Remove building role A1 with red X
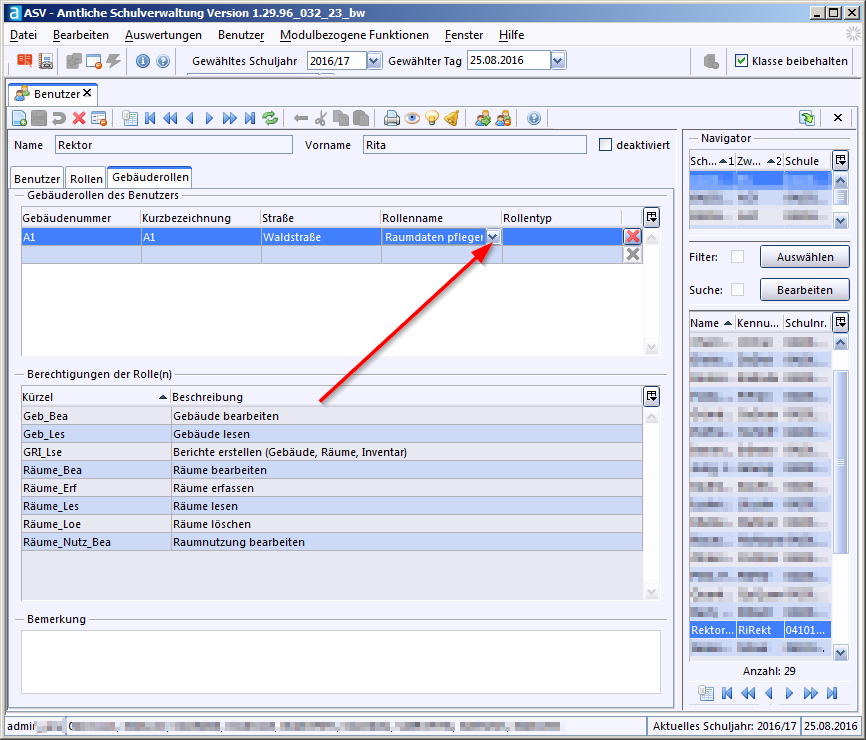866x740 pixels. pyautogui.click(x=632, y=237)
